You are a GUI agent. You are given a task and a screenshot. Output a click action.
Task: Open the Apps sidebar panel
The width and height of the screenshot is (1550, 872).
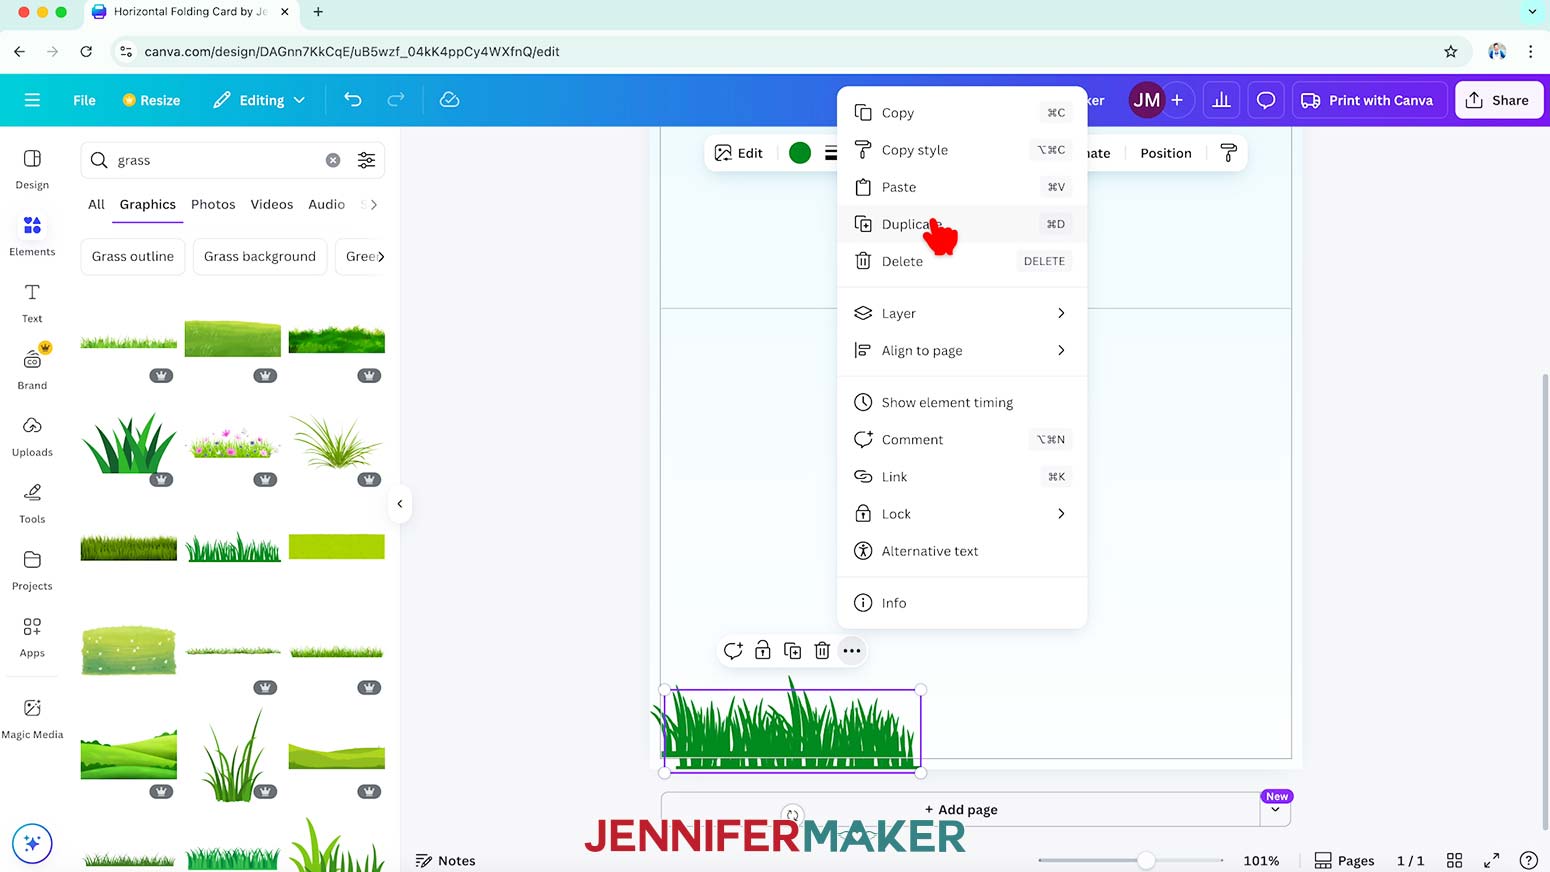click(x=32, y=638)
